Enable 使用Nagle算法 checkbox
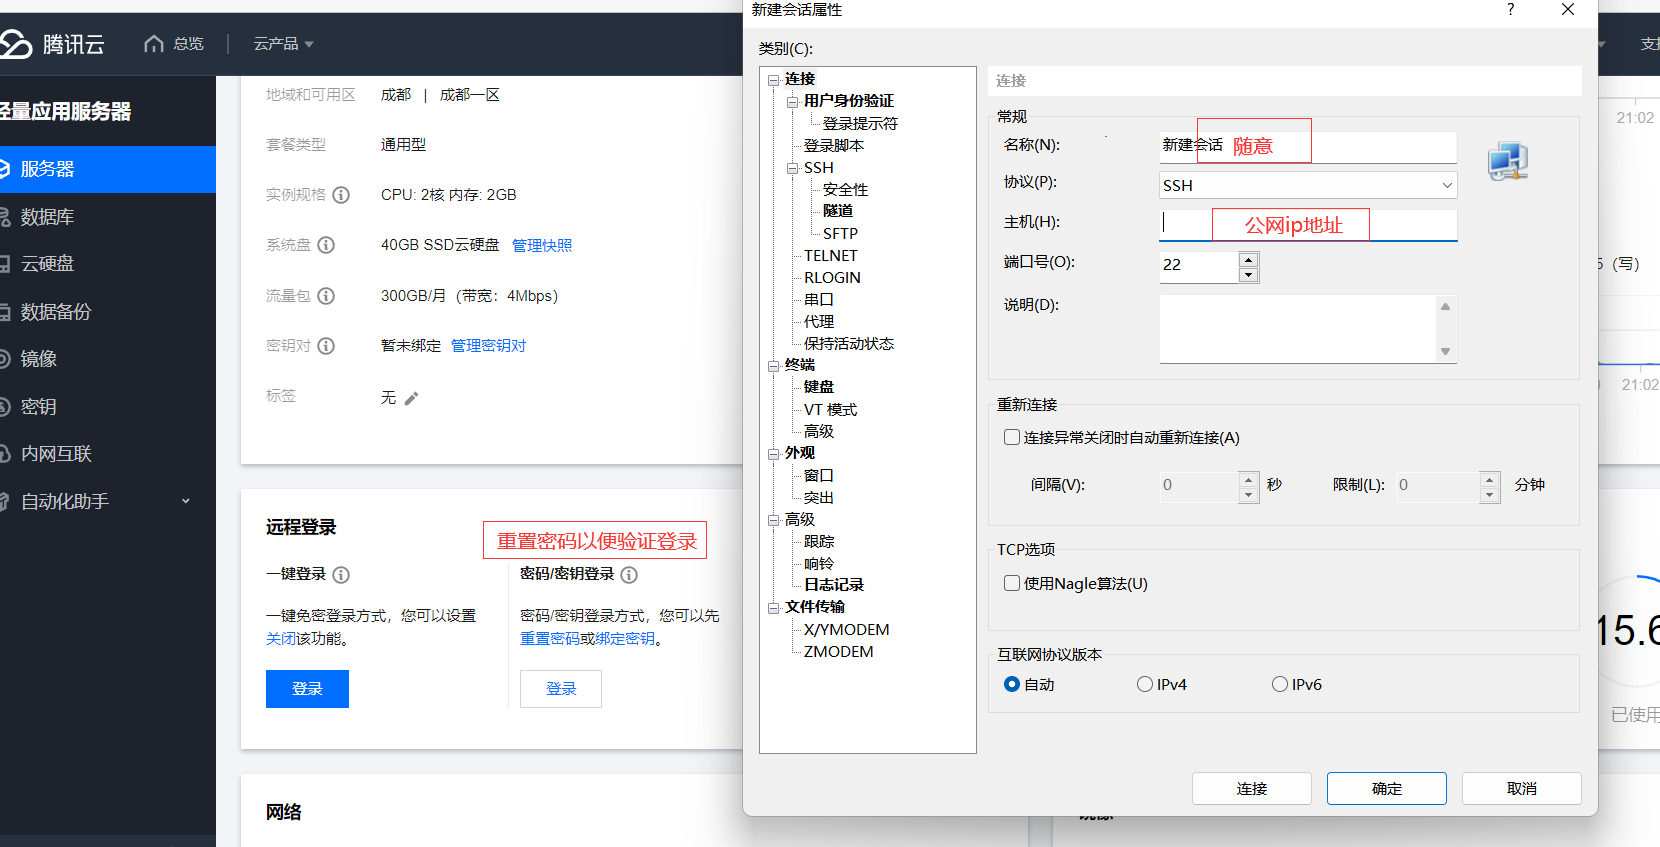 coord(1012,583)
